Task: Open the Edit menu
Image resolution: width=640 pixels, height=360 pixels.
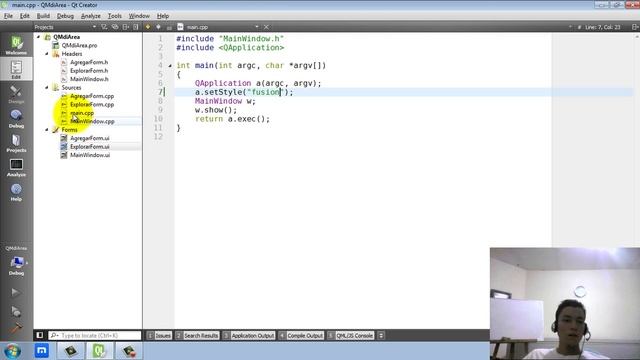Action: coord(24,16)
